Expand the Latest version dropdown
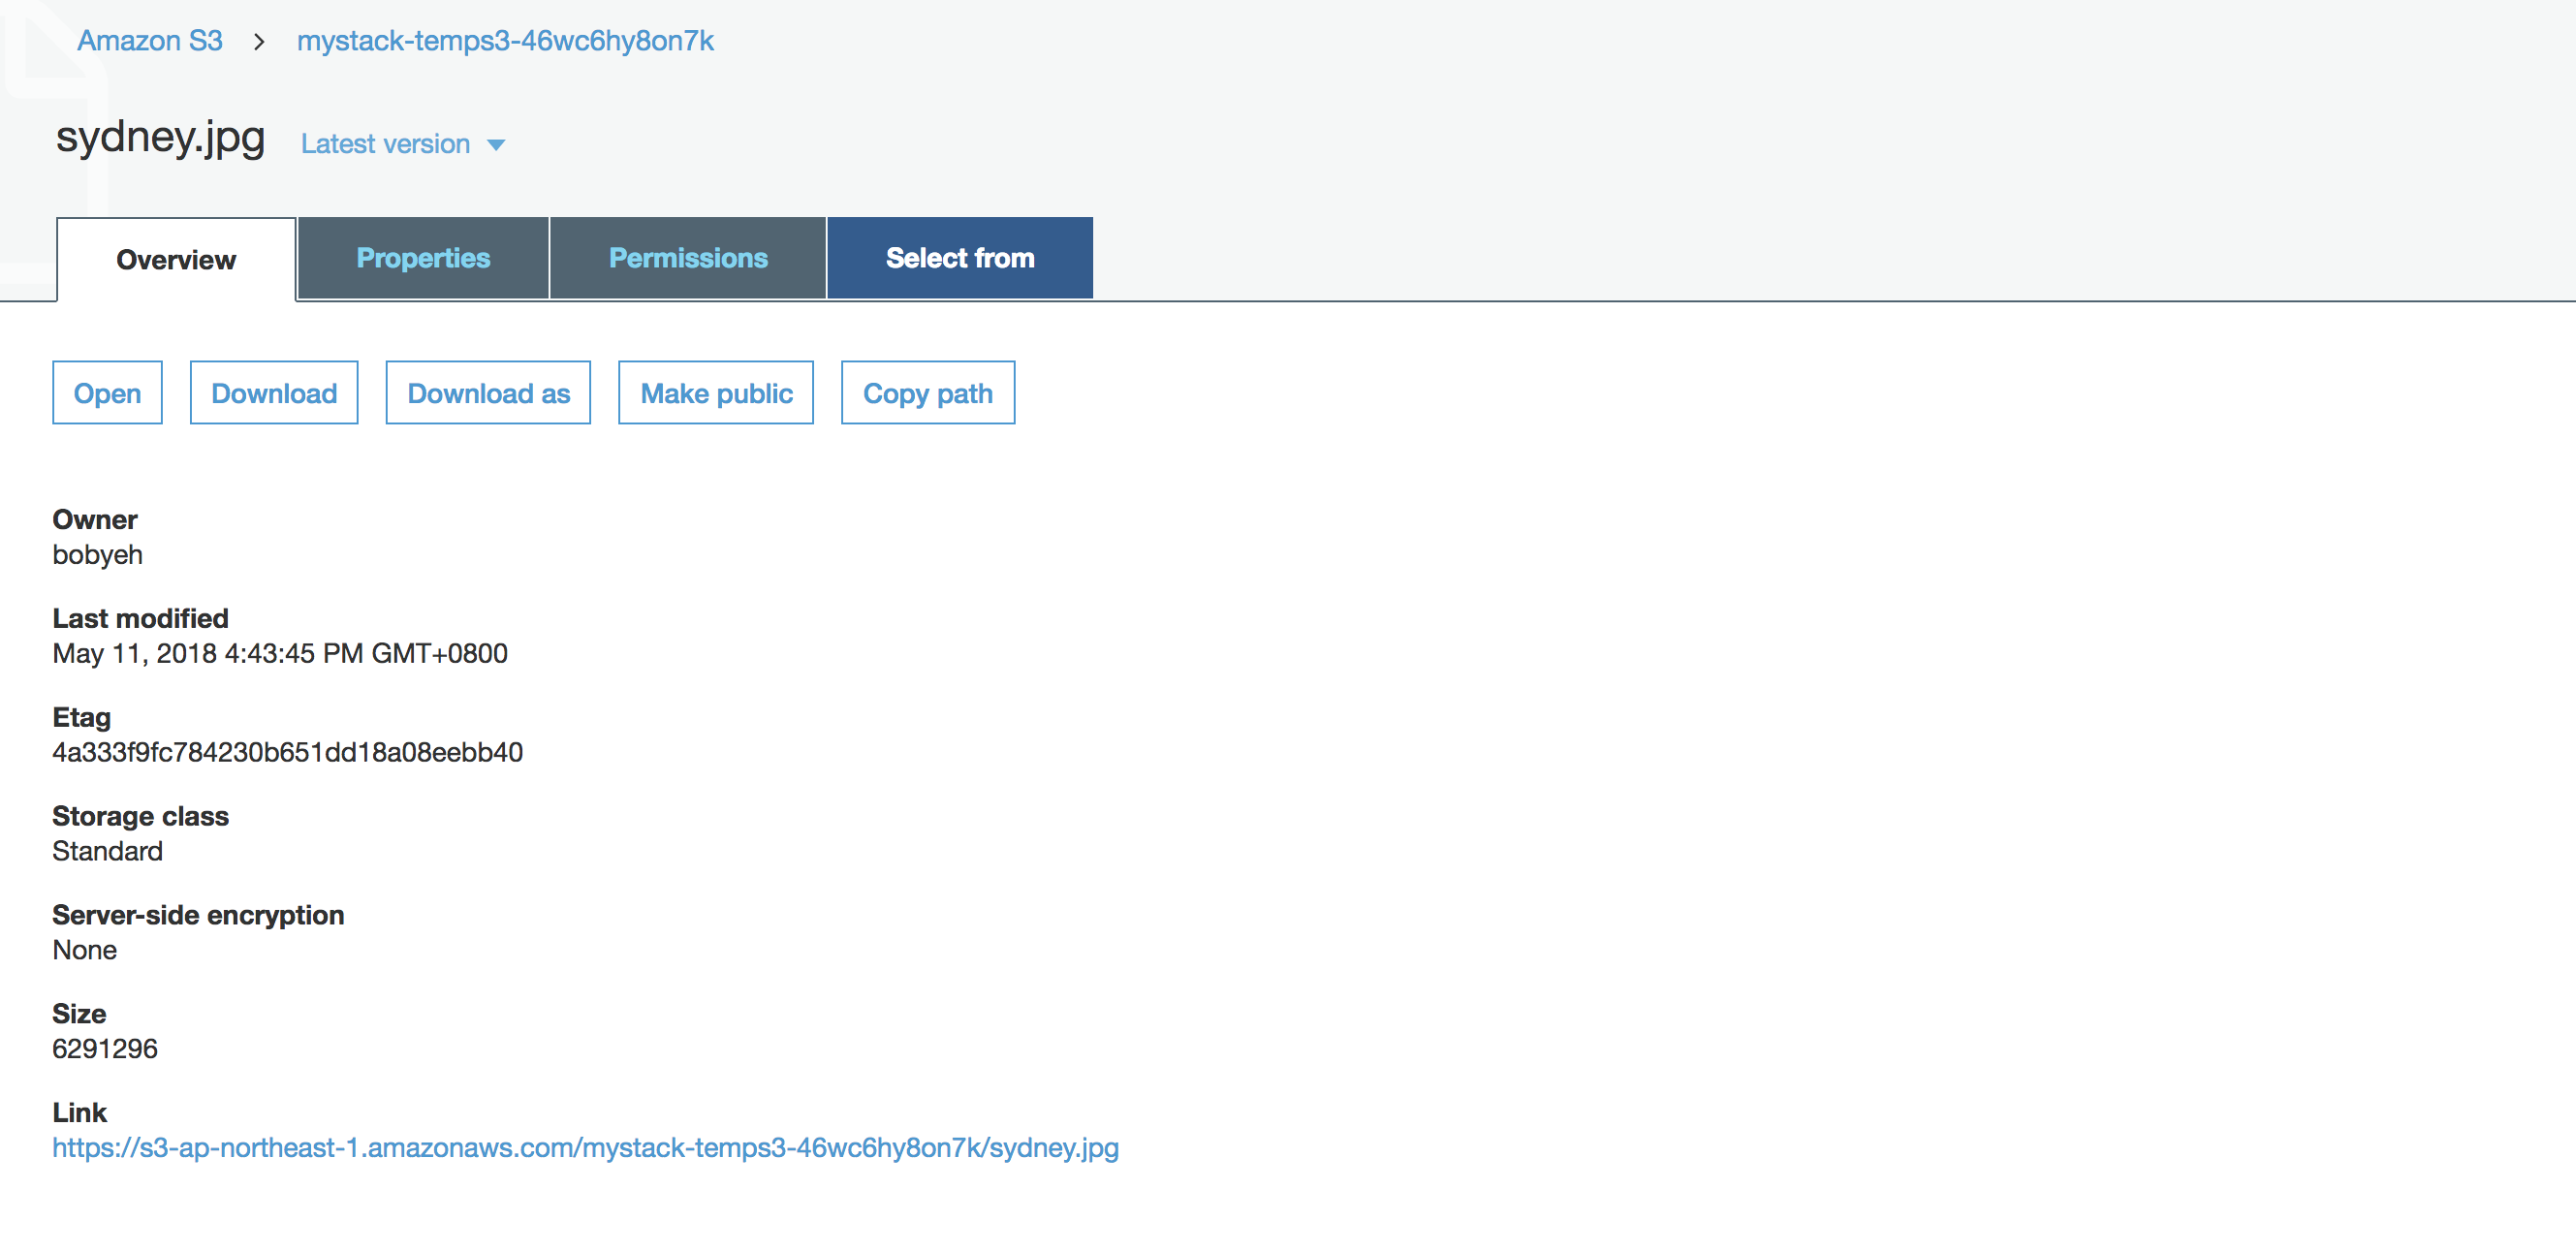2576x1252 pixels. pyautogui.click(x=385, y=144)
